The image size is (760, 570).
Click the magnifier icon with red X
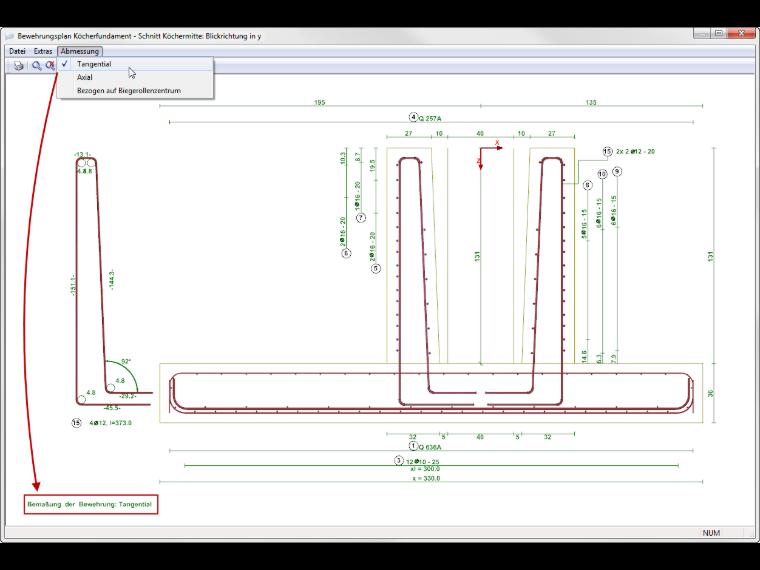[x=50, y=66]
